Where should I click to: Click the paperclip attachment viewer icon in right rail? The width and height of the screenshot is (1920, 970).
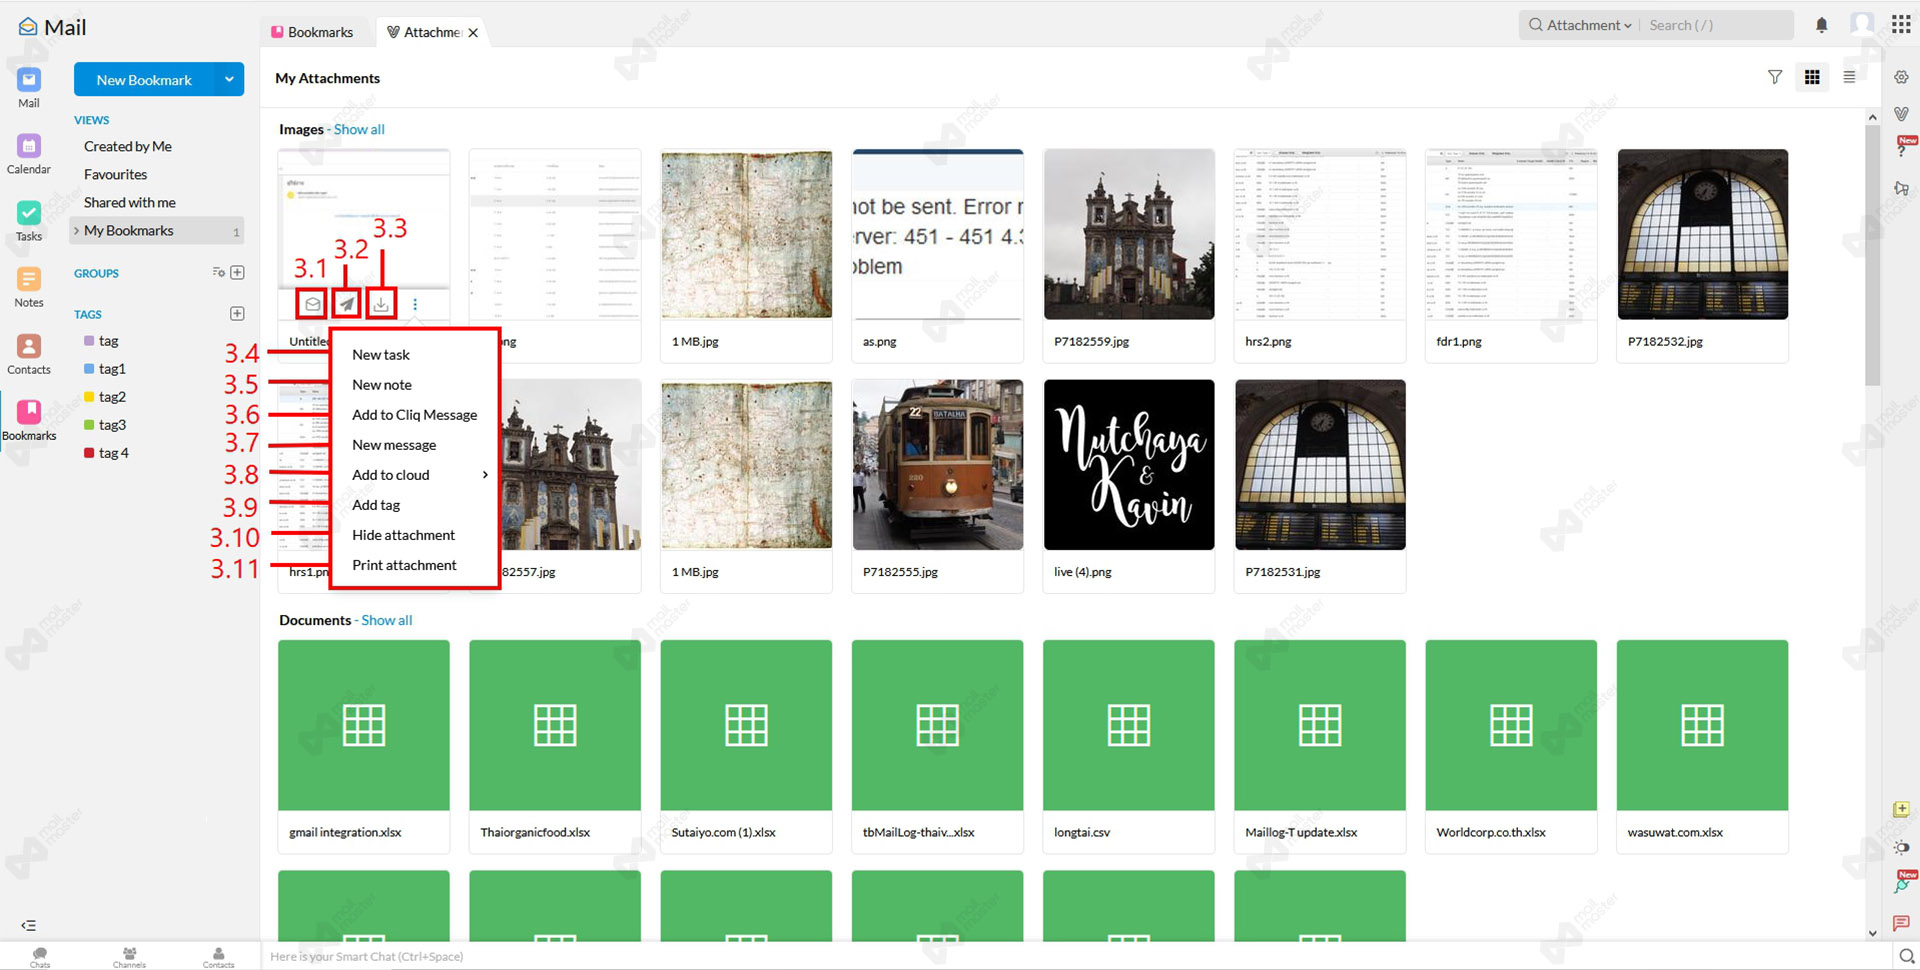tap(1901, 114)
